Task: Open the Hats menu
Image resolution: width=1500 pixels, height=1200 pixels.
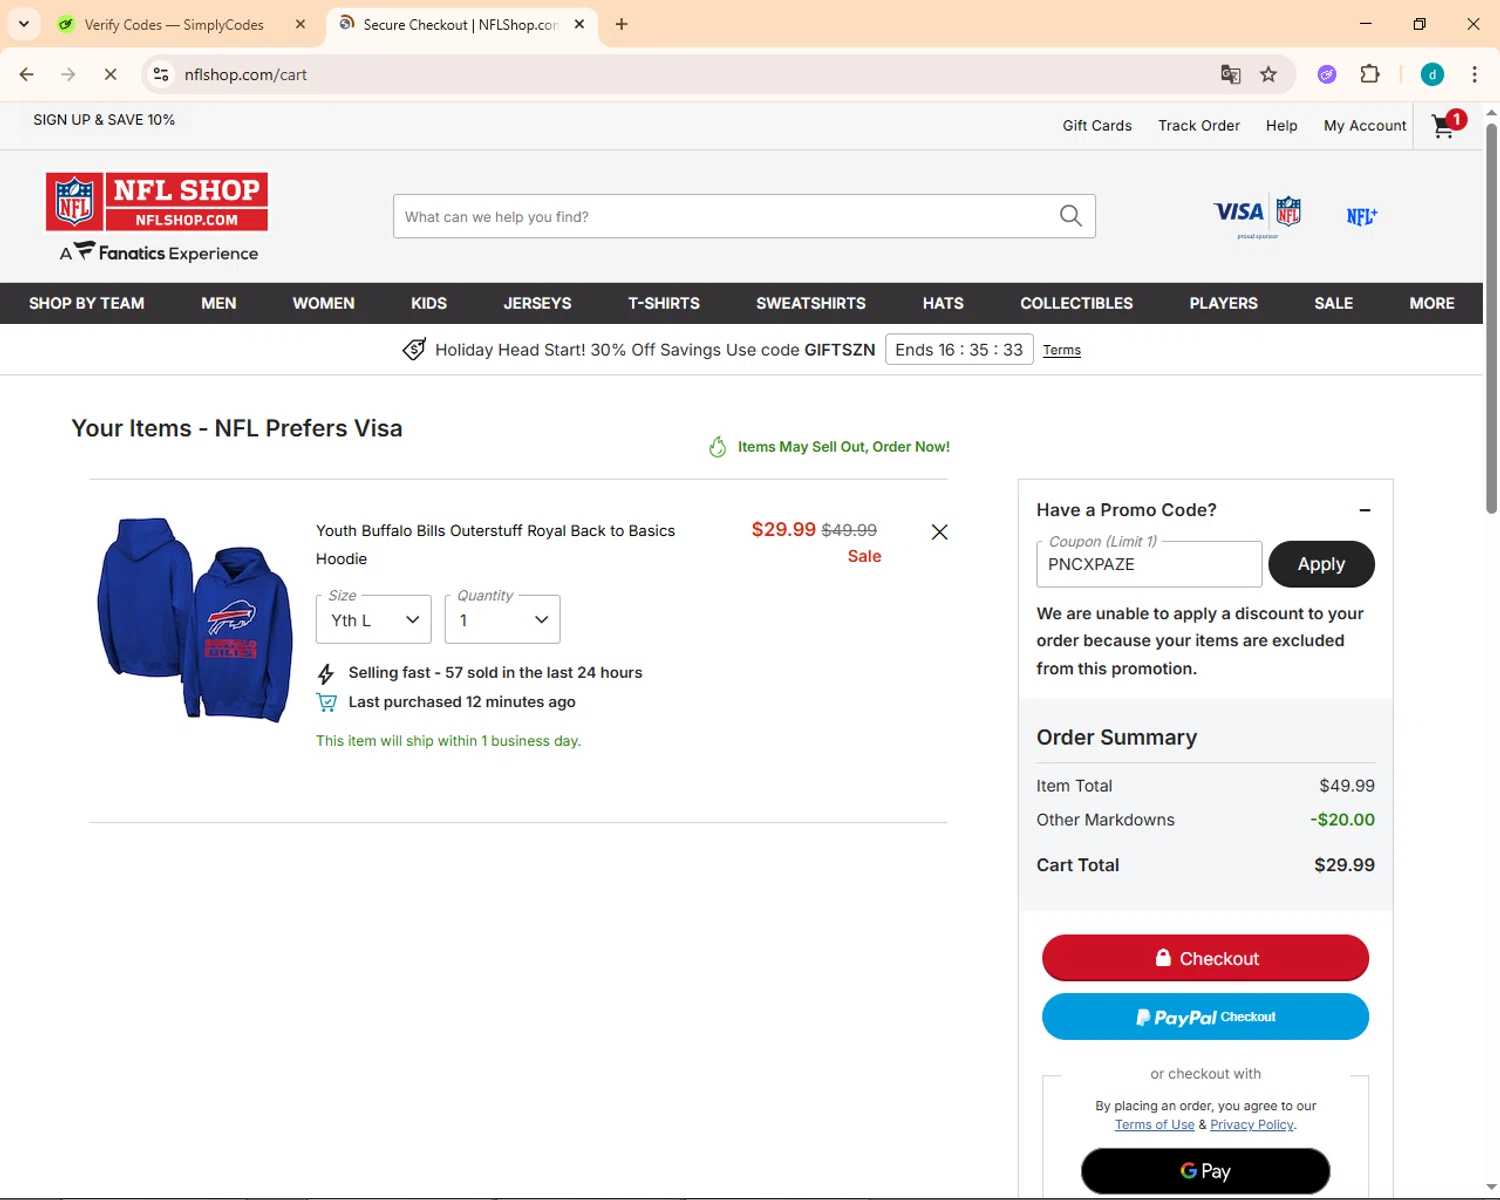Action: (x=943, y=303)
